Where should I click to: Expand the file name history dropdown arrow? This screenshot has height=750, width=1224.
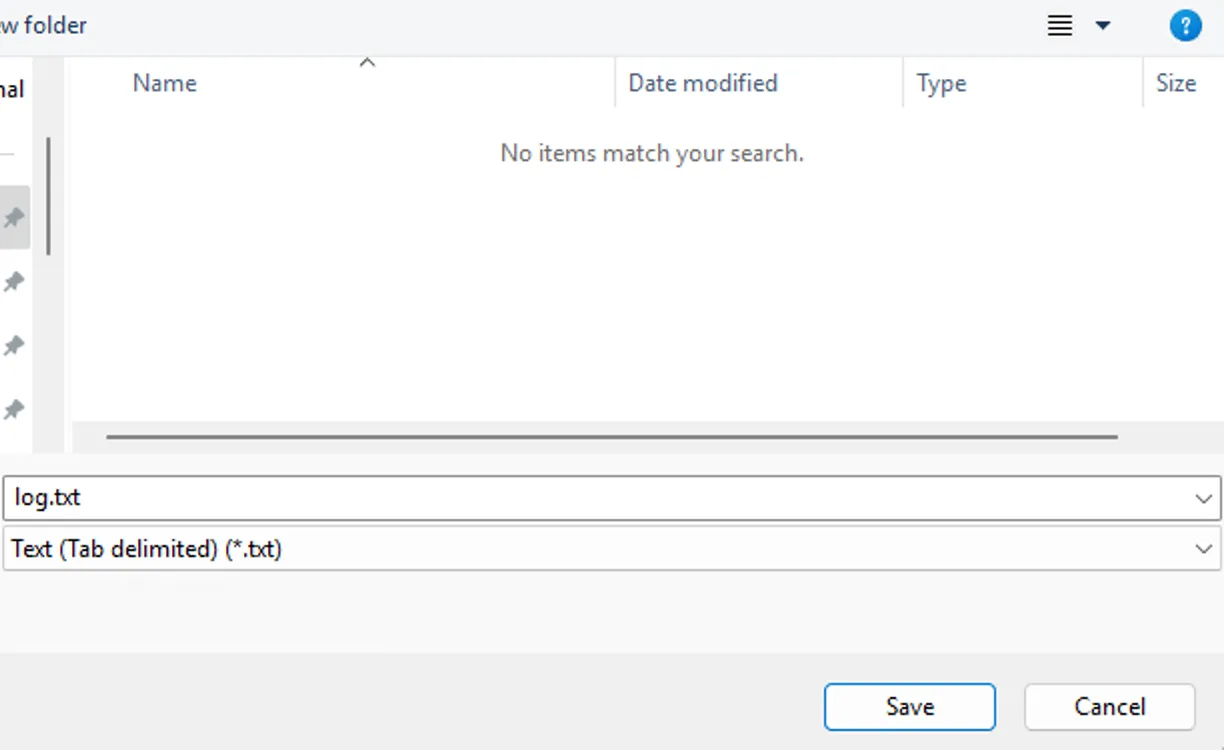pyautogui.click(x=1203, y=498)
